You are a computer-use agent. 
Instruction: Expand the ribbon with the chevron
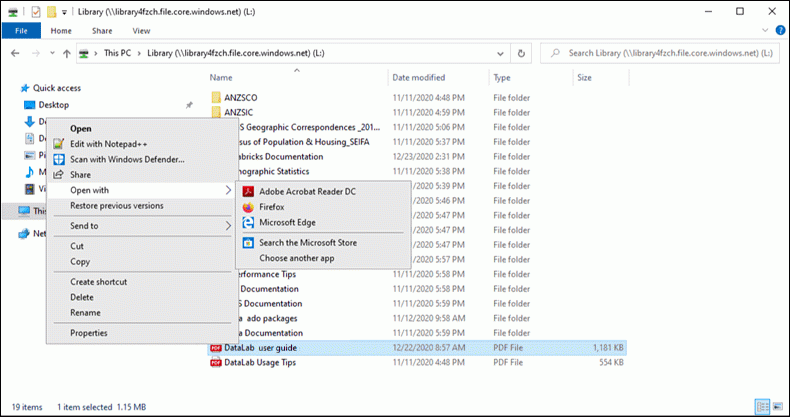tap(766, 31)
